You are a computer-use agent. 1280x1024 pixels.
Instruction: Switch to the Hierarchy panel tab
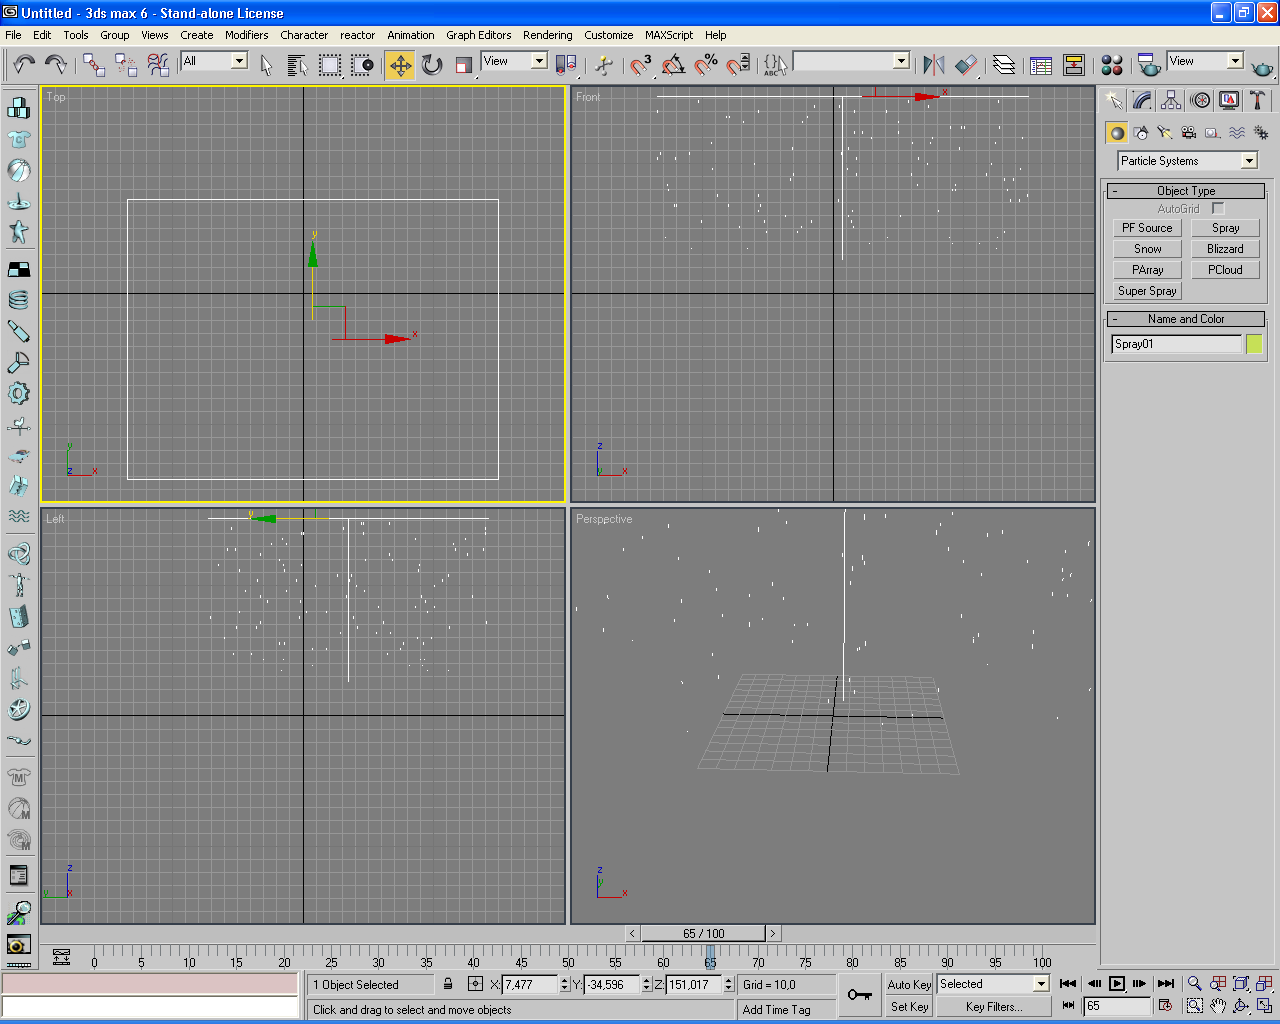coord(1171,100)
